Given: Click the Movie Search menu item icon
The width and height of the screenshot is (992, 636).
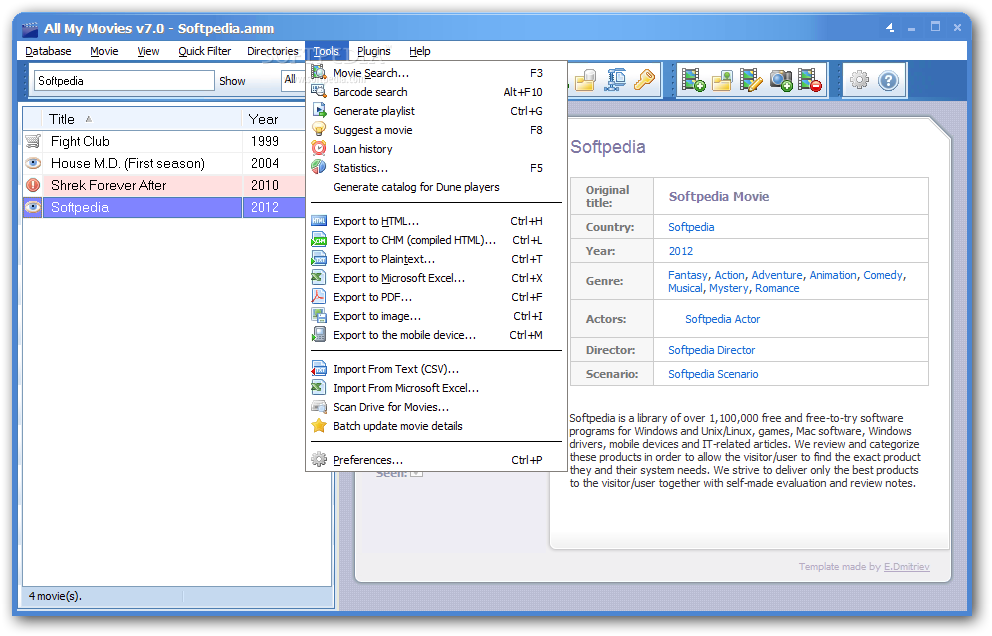Looking at the screenshot, I should click(319, 73).
